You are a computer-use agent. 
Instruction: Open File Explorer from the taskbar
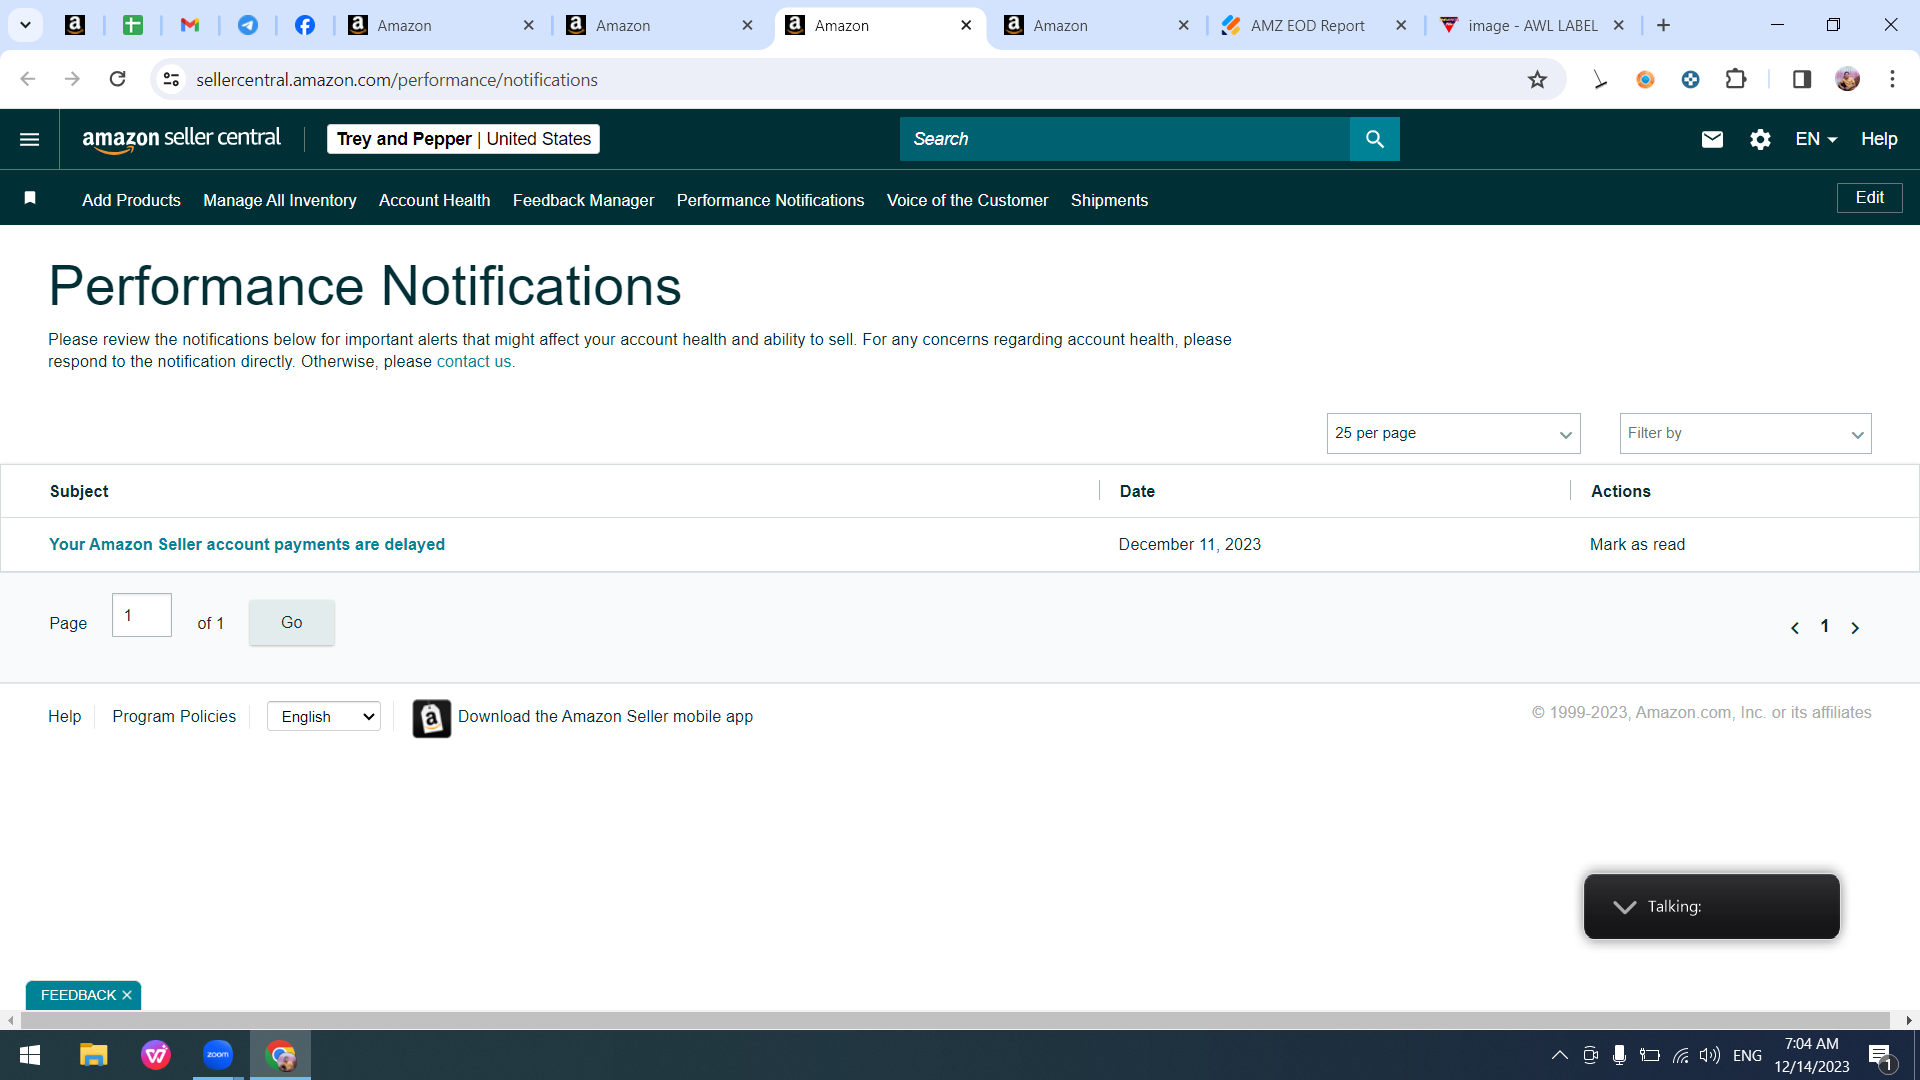click(93, 1055)
